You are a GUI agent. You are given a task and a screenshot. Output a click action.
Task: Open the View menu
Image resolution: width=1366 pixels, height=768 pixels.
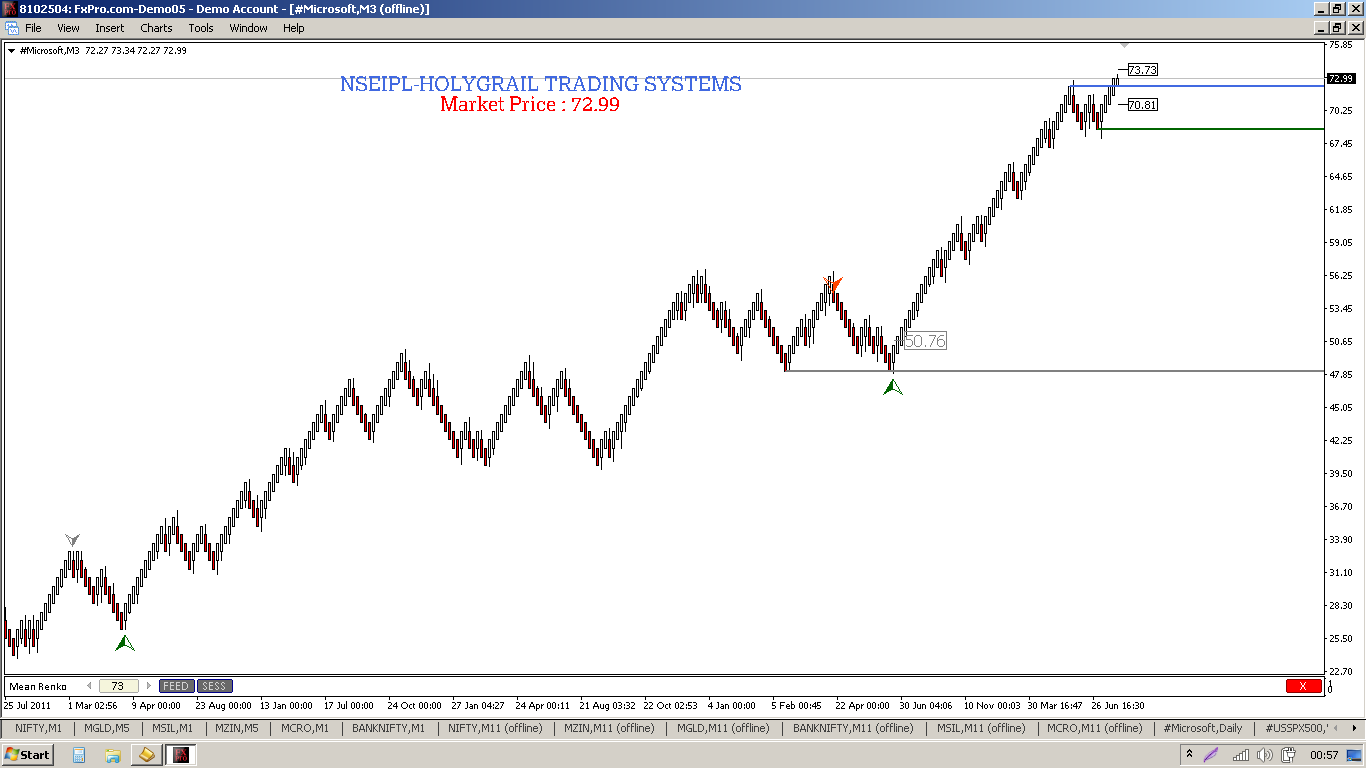[x=68, y=28]
